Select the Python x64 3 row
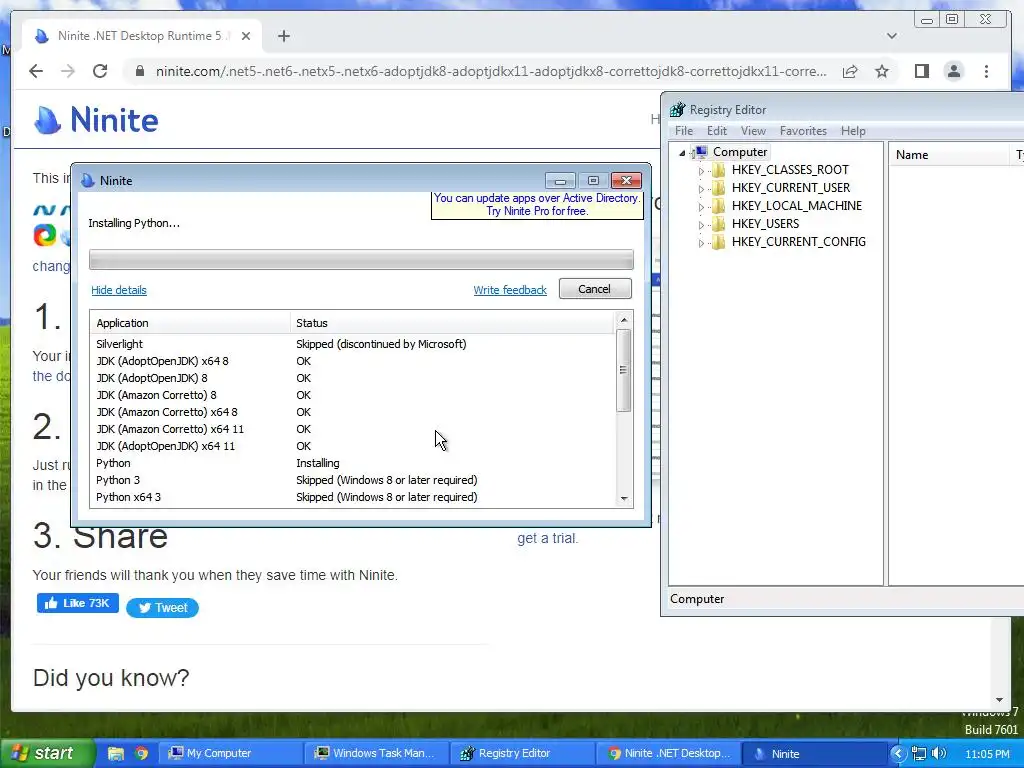The width and height of the screenshot is (1024, 768). point(353,497)
